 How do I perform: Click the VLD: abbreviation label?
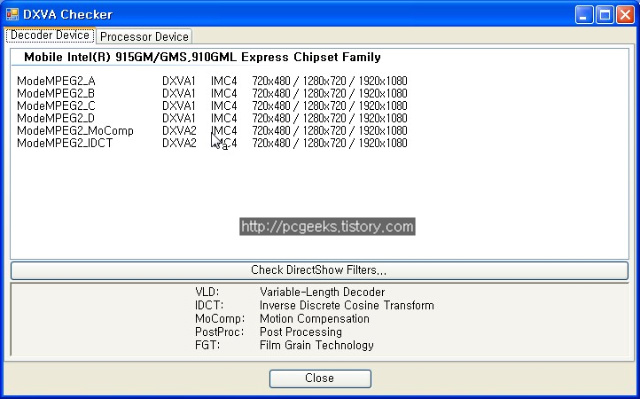tap(207, 292)
